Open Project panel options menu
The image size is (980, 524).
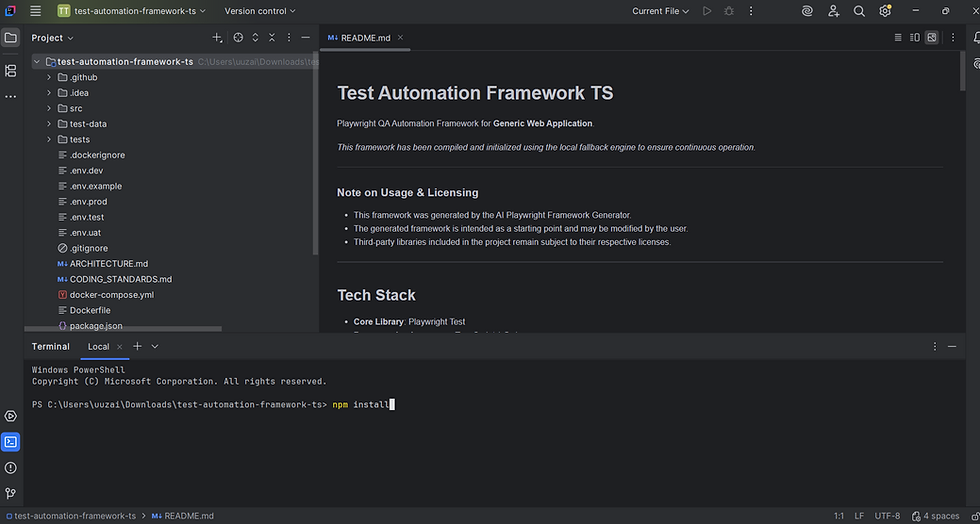289,38
